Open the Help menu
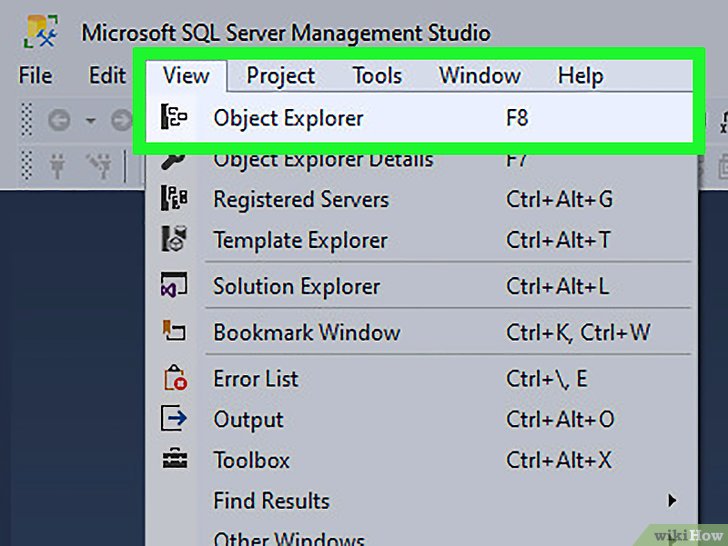 [580, 76]
